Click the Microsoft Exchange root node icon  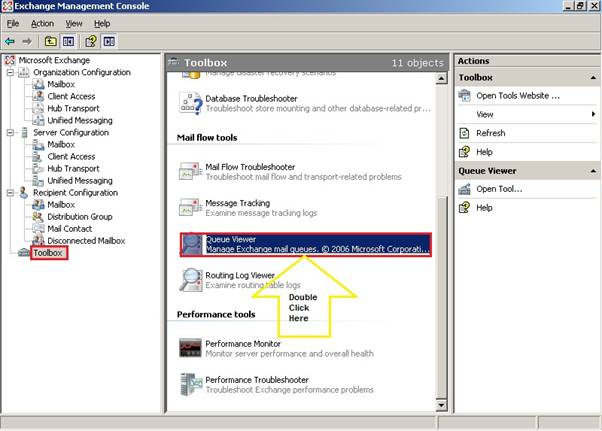[x=10, y=60]
